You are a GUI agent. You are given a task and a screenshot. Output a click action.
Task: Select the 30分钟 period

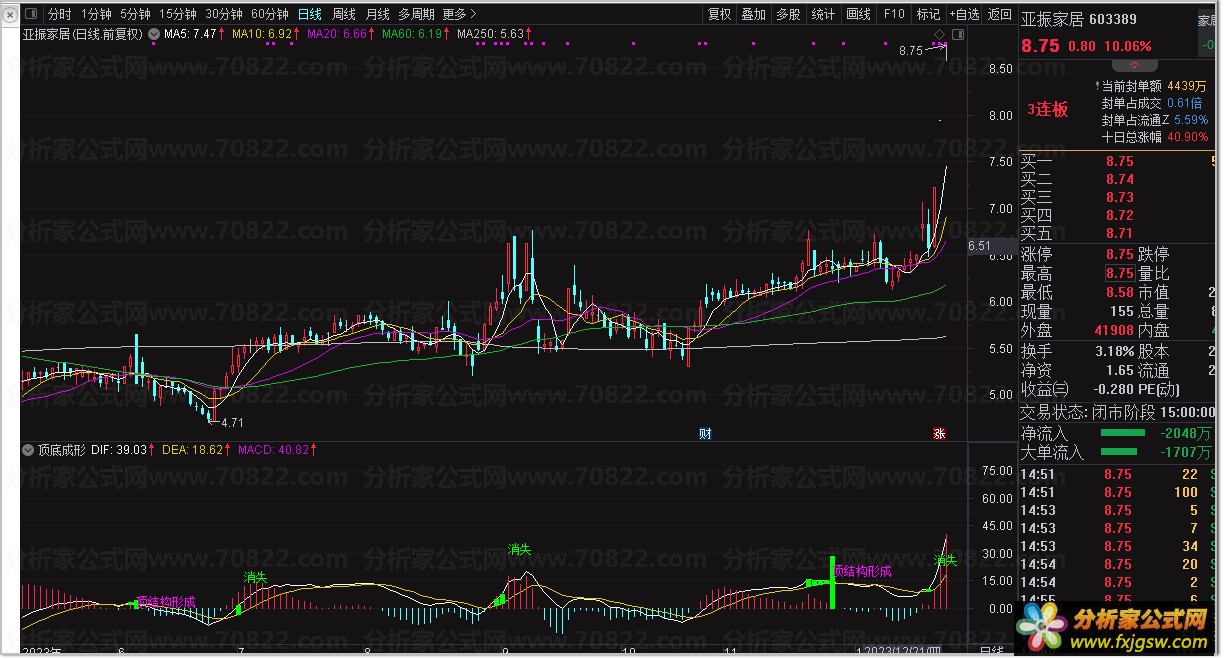click(224, 14)
